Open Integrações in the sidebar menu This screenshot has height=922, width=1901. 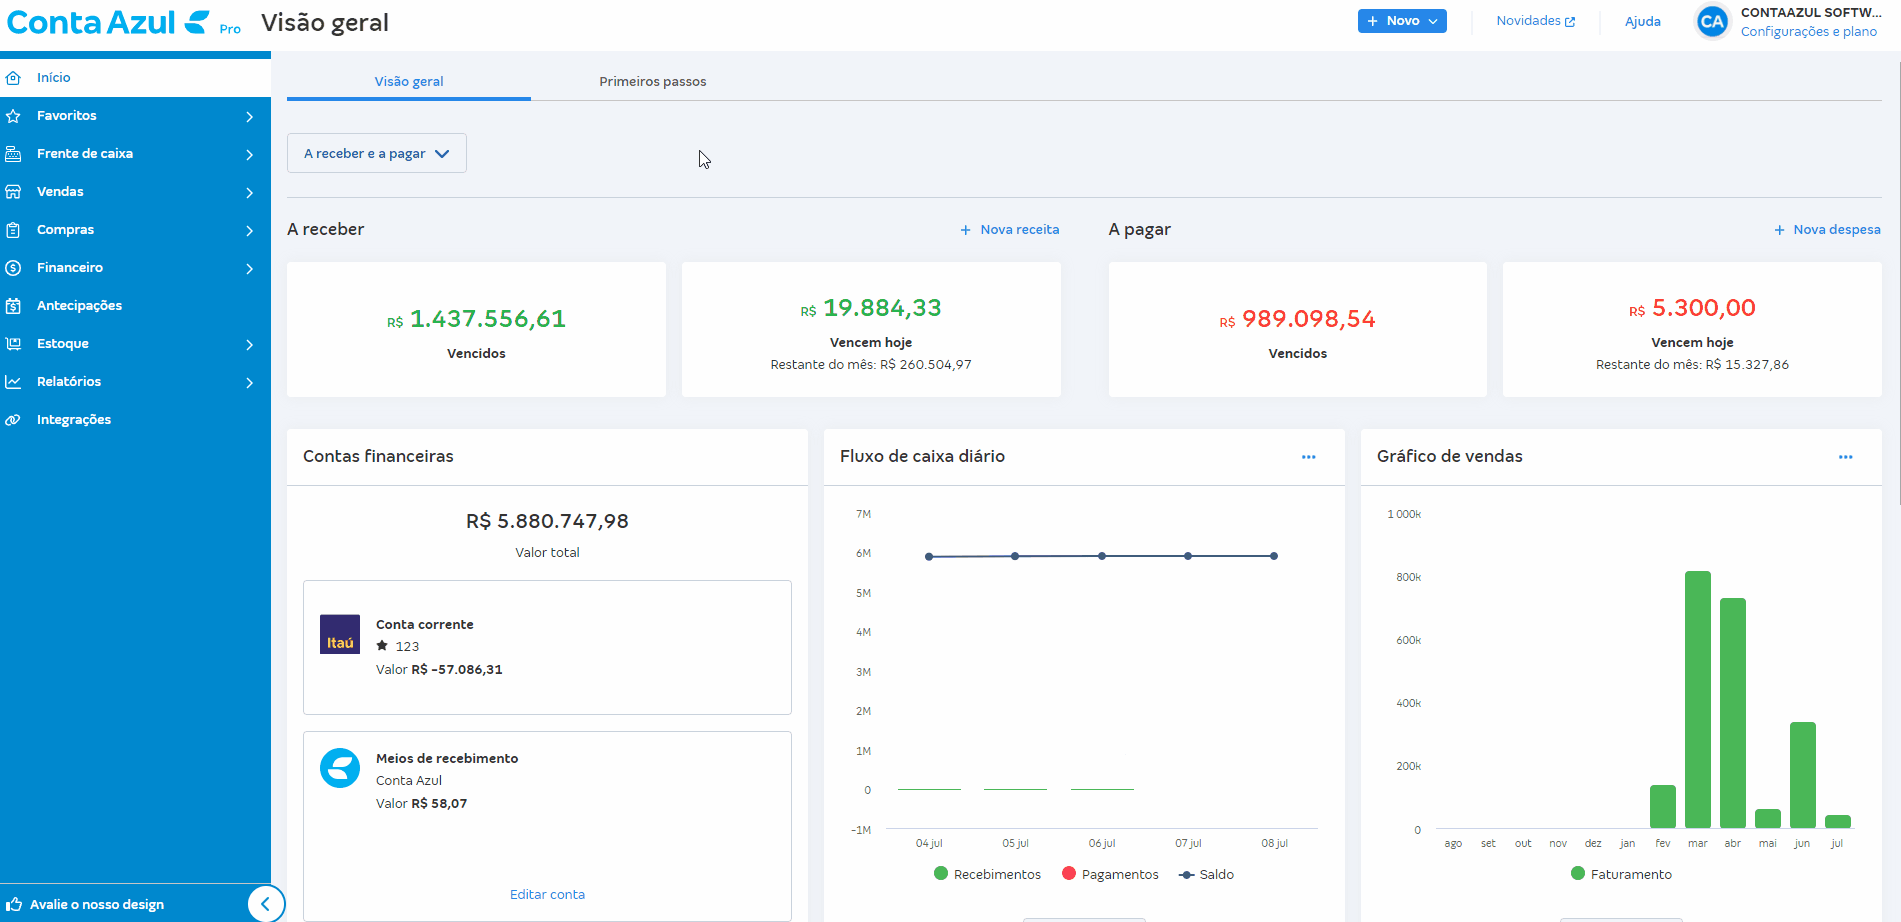pyautogui.click(x=135, y=420)
